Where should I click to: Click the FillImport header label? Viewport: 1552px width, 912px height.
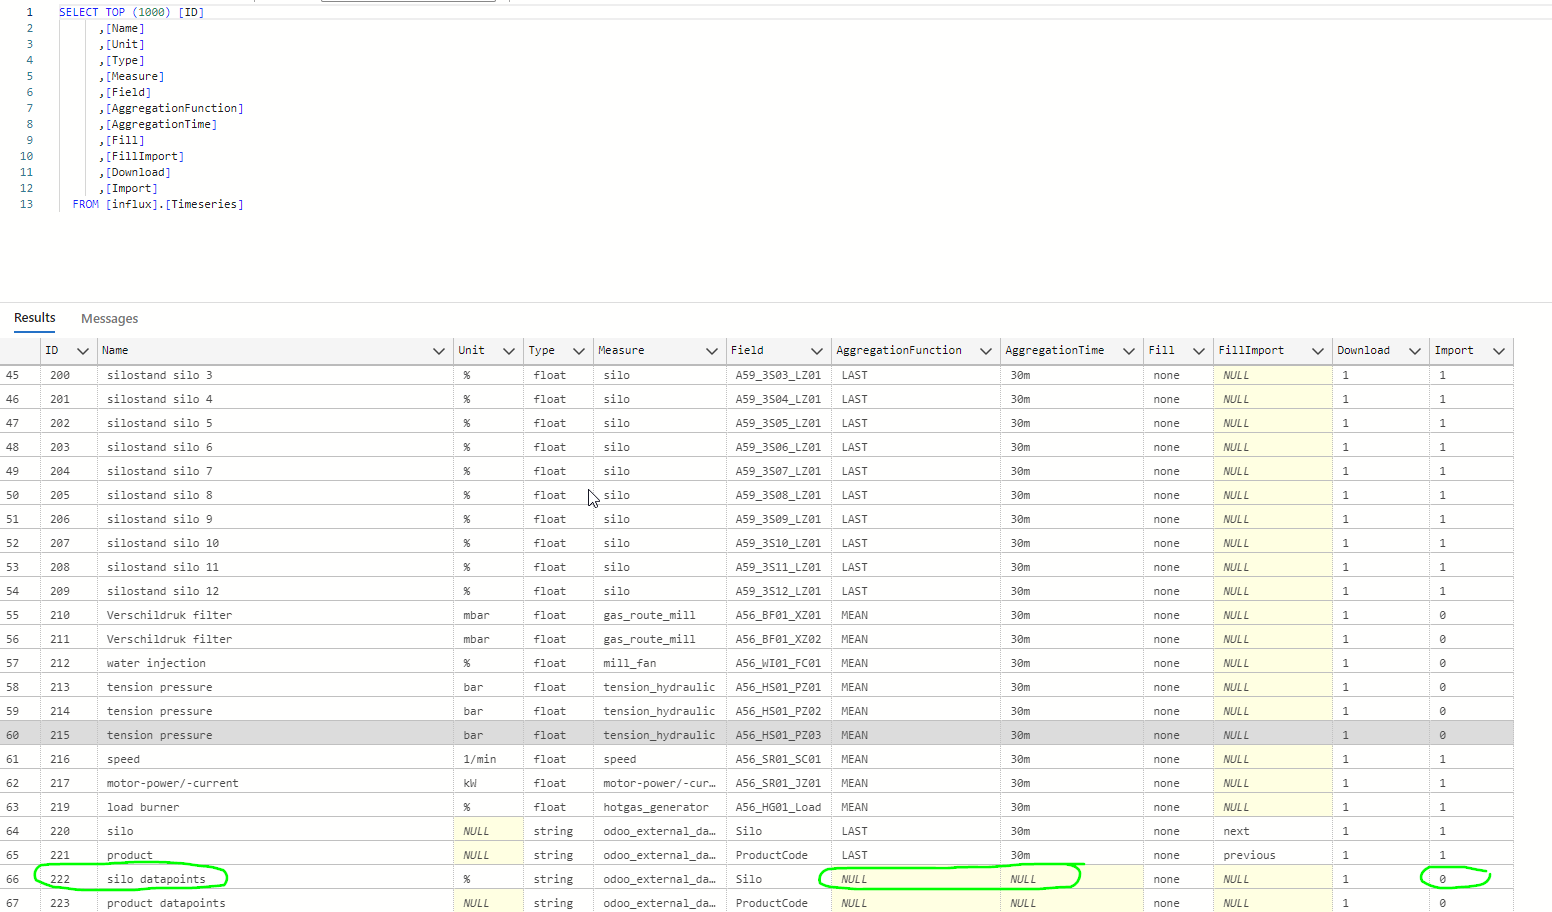click(1251, 351)
